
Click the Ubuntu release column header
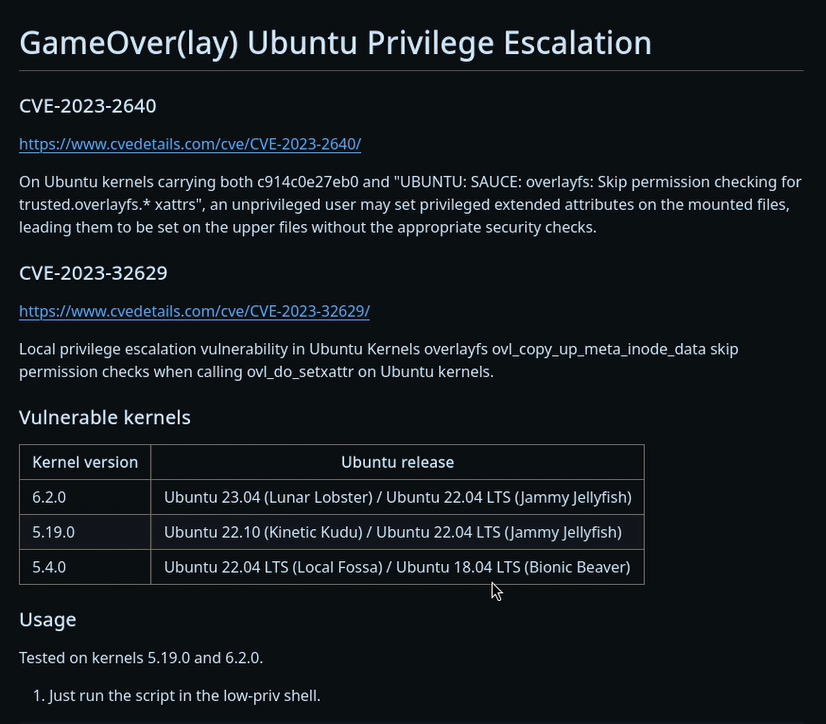pyautogui.click(x=398, y=462)
